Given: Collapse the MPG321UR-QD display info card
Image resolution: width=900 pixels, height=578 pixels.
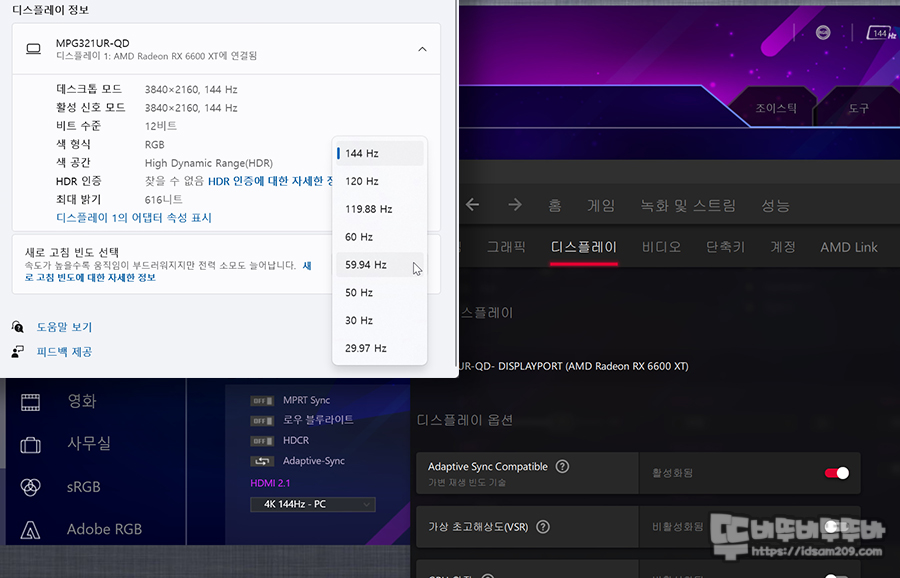Looking at the screenshot, I should (422, 49).
